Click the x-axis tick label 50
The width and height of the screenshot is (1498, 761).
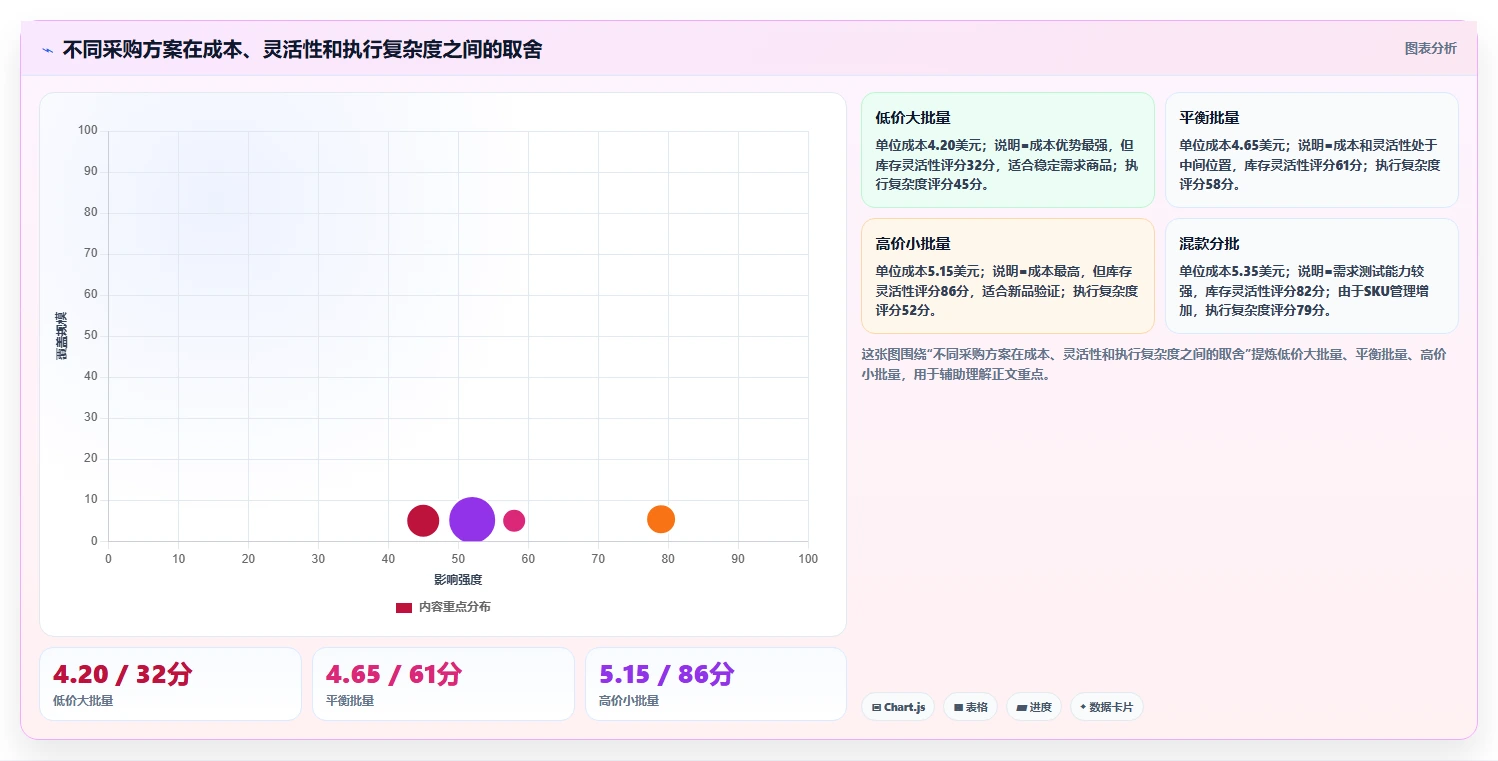click(x=458, y=559)
